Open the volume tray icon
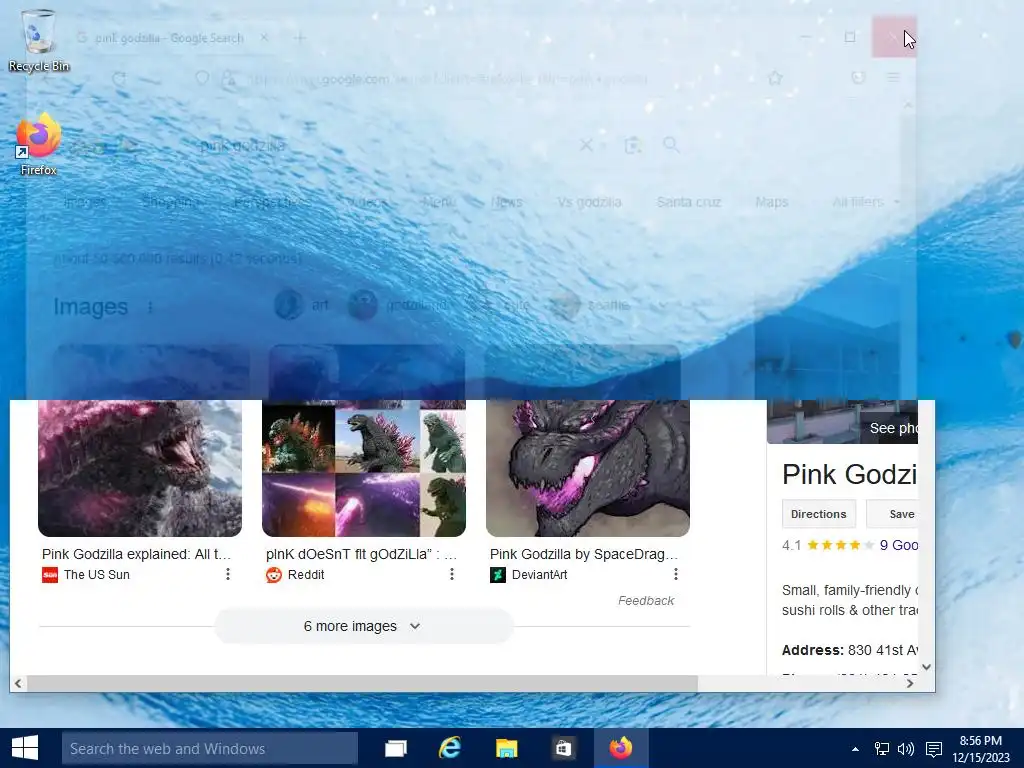The height and width of the screenshot is (768, 1024). (906, 749)
